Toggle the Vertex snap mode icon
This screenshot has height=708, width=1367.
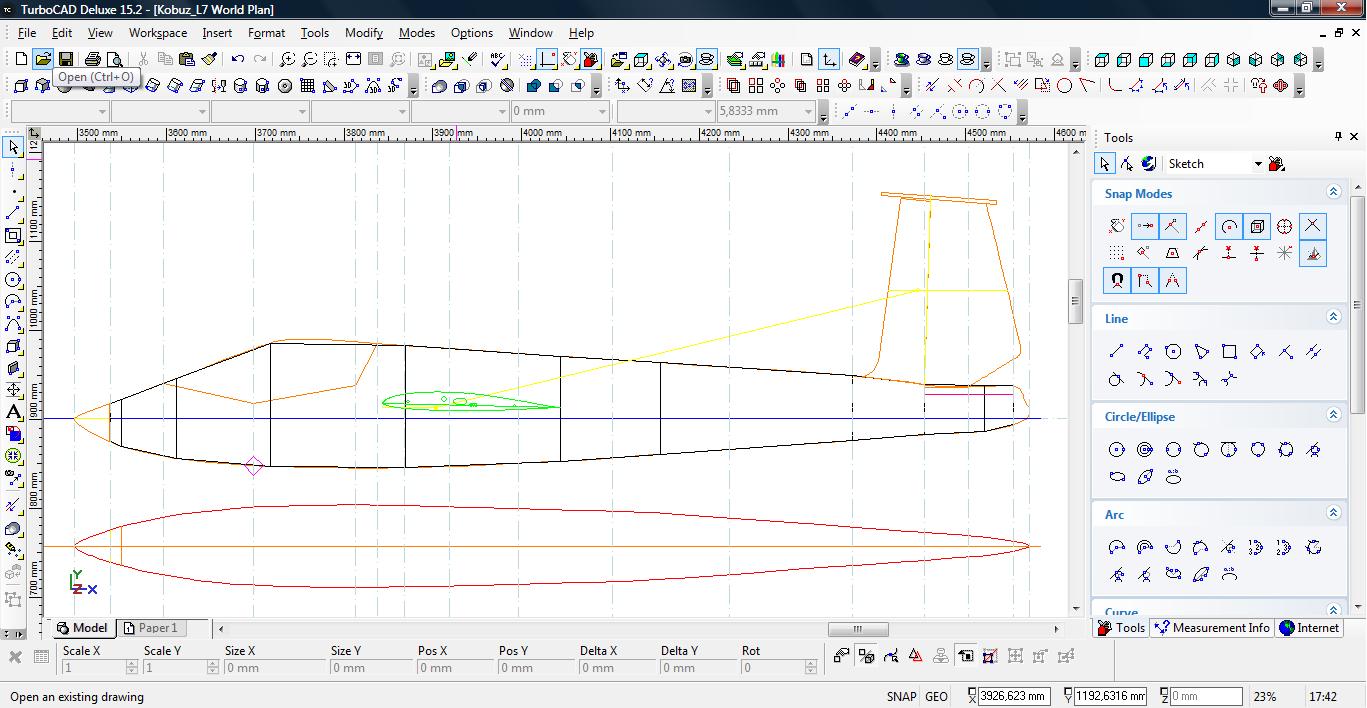[1145, 226]
